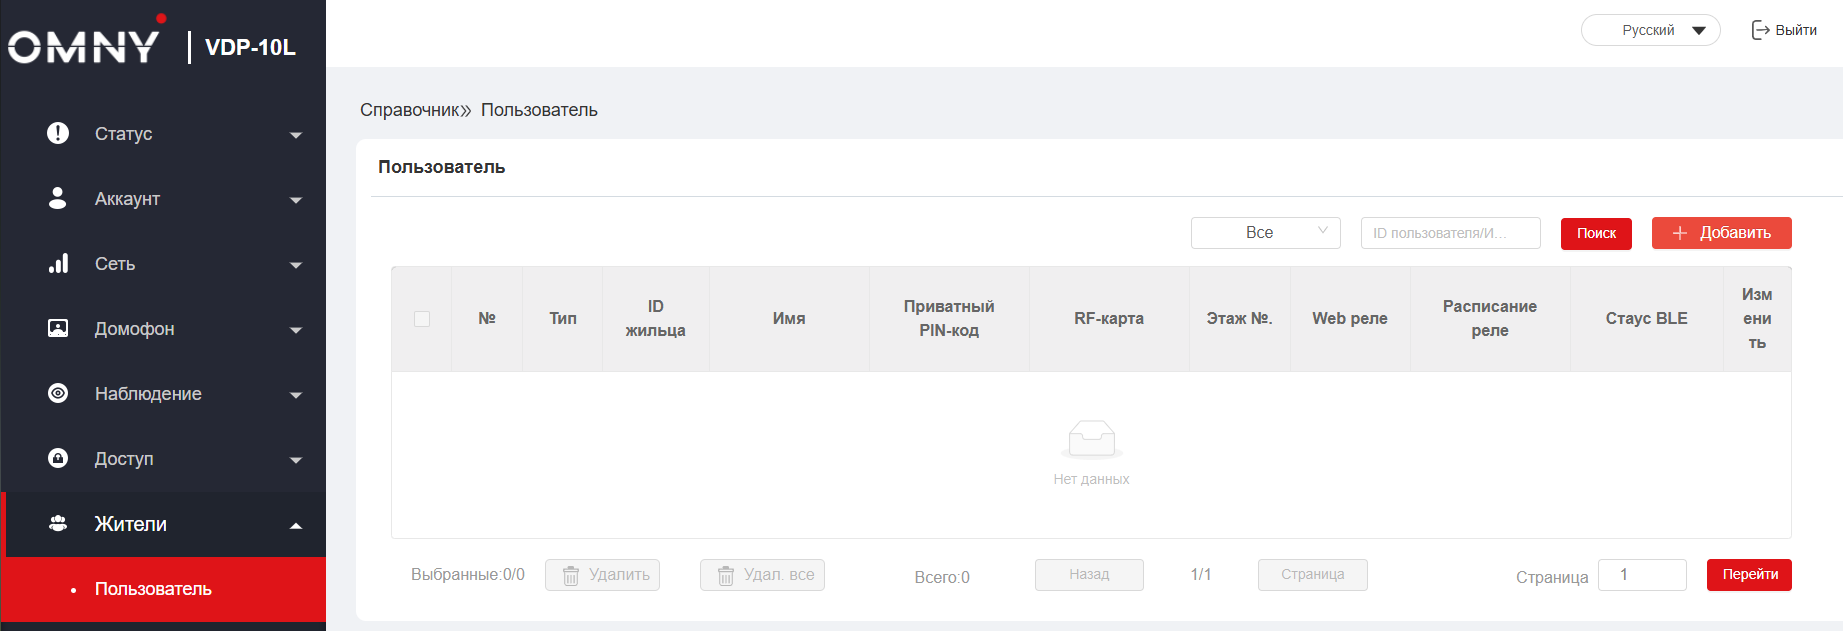Viewport: 1843px width, 631px height.
Task: Click the Аккаунт person icon
Action: (x=58, y=198)
